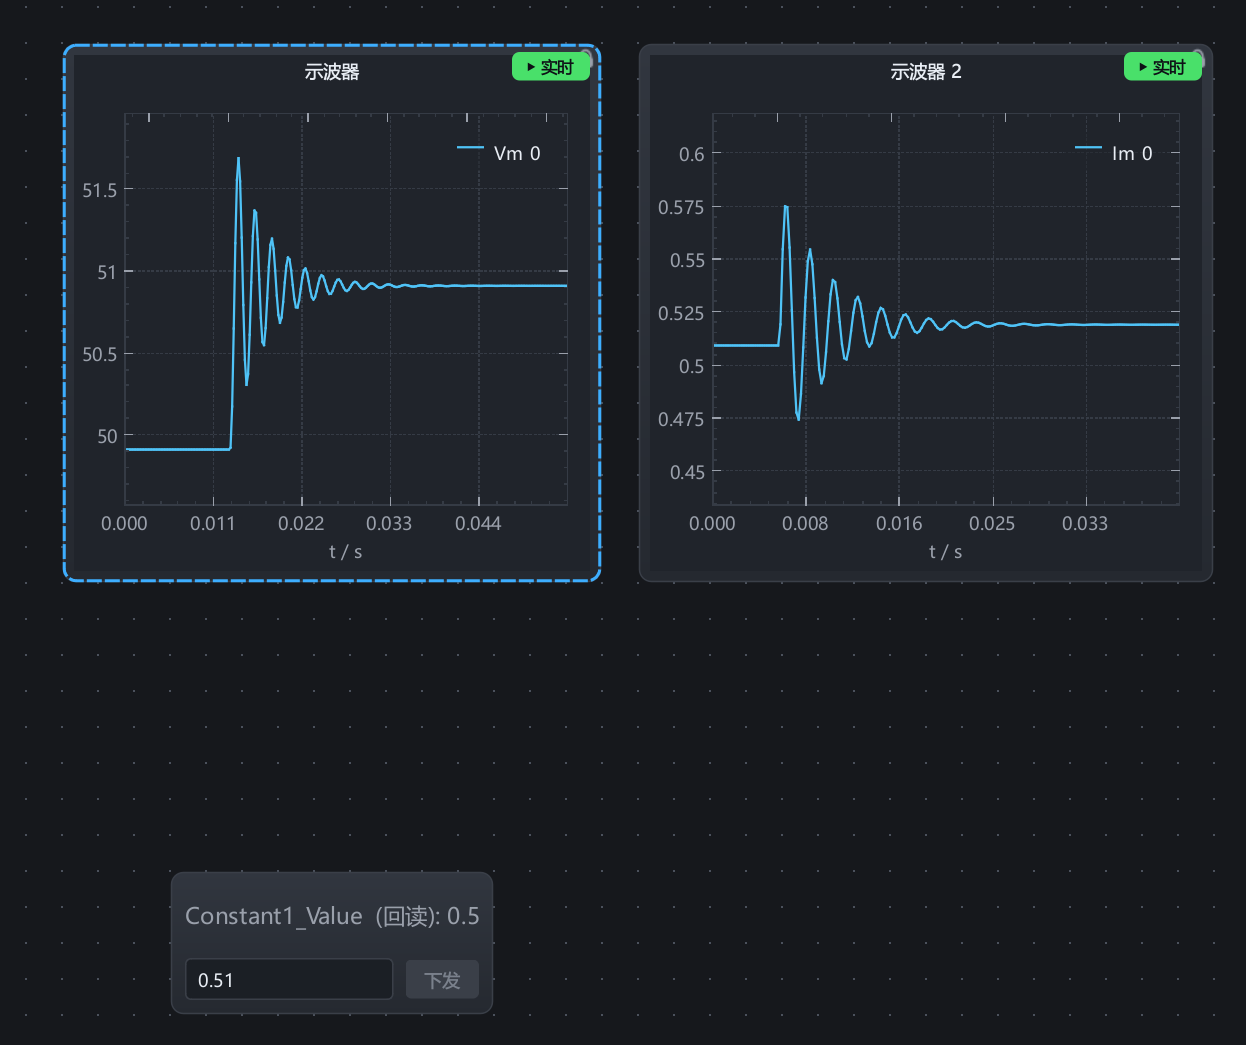Click the 0.016 time tick on the Im scope
Image resolution: width=1246 pixels, height=1045 pixels.
pyautogui.click(x=899, y=523)
